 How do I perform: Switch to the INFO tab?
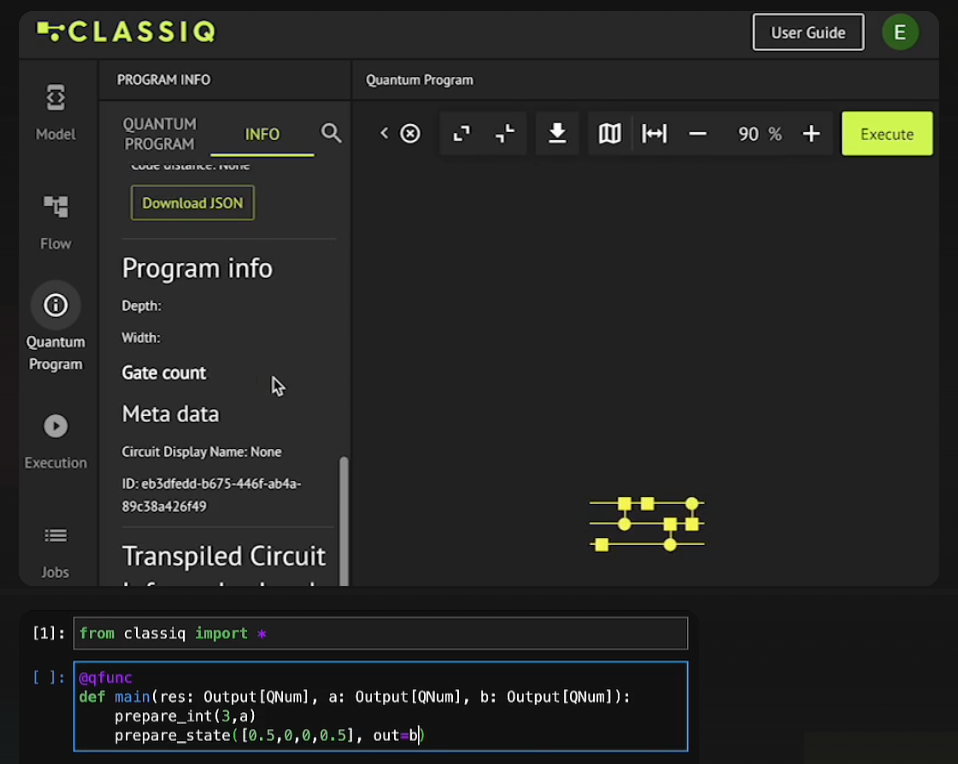(x=262, y=134)
